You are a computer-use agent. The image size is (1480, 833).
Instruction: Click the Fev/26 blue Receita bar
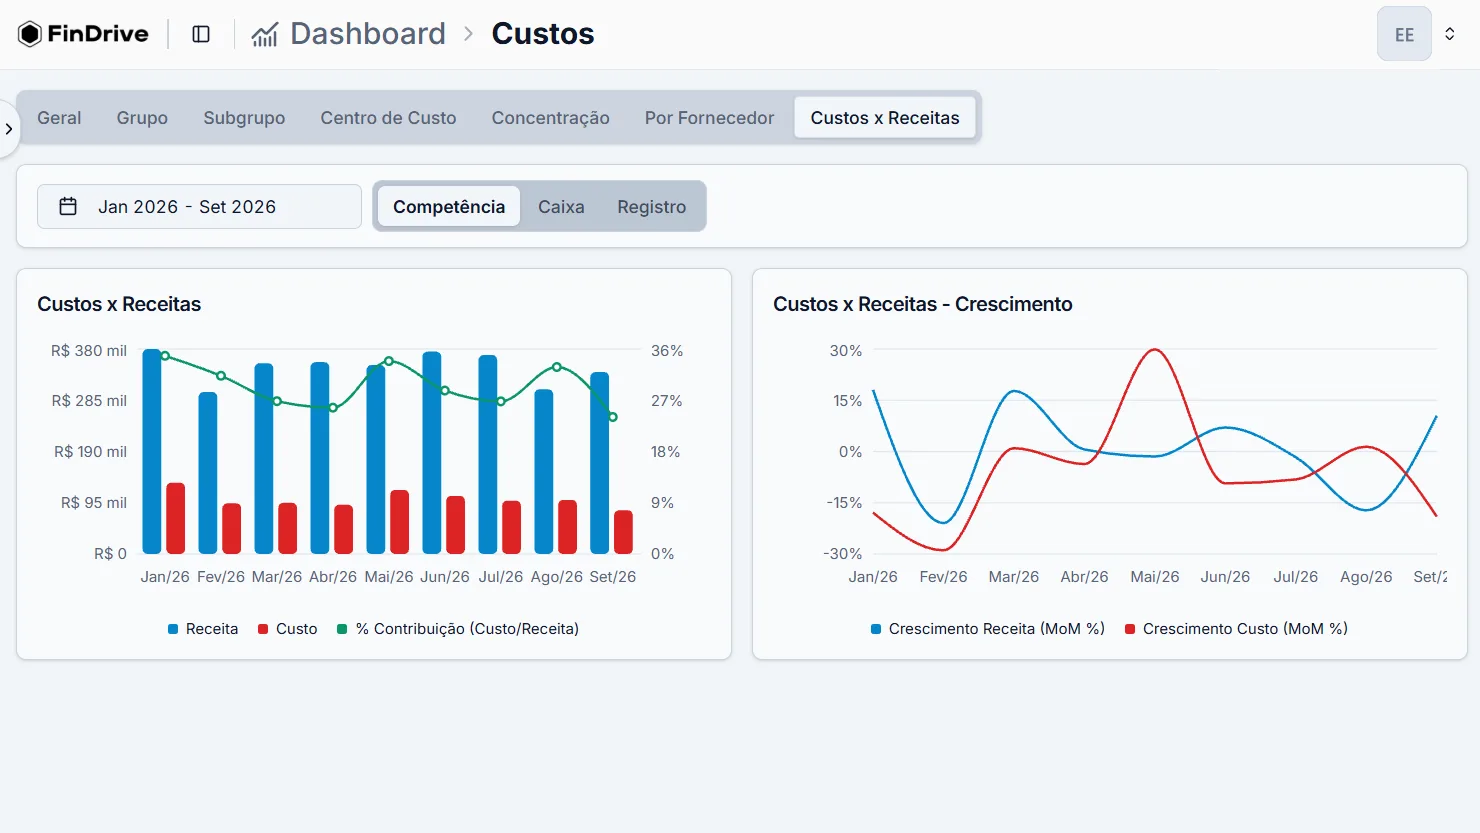pos(208,473)
